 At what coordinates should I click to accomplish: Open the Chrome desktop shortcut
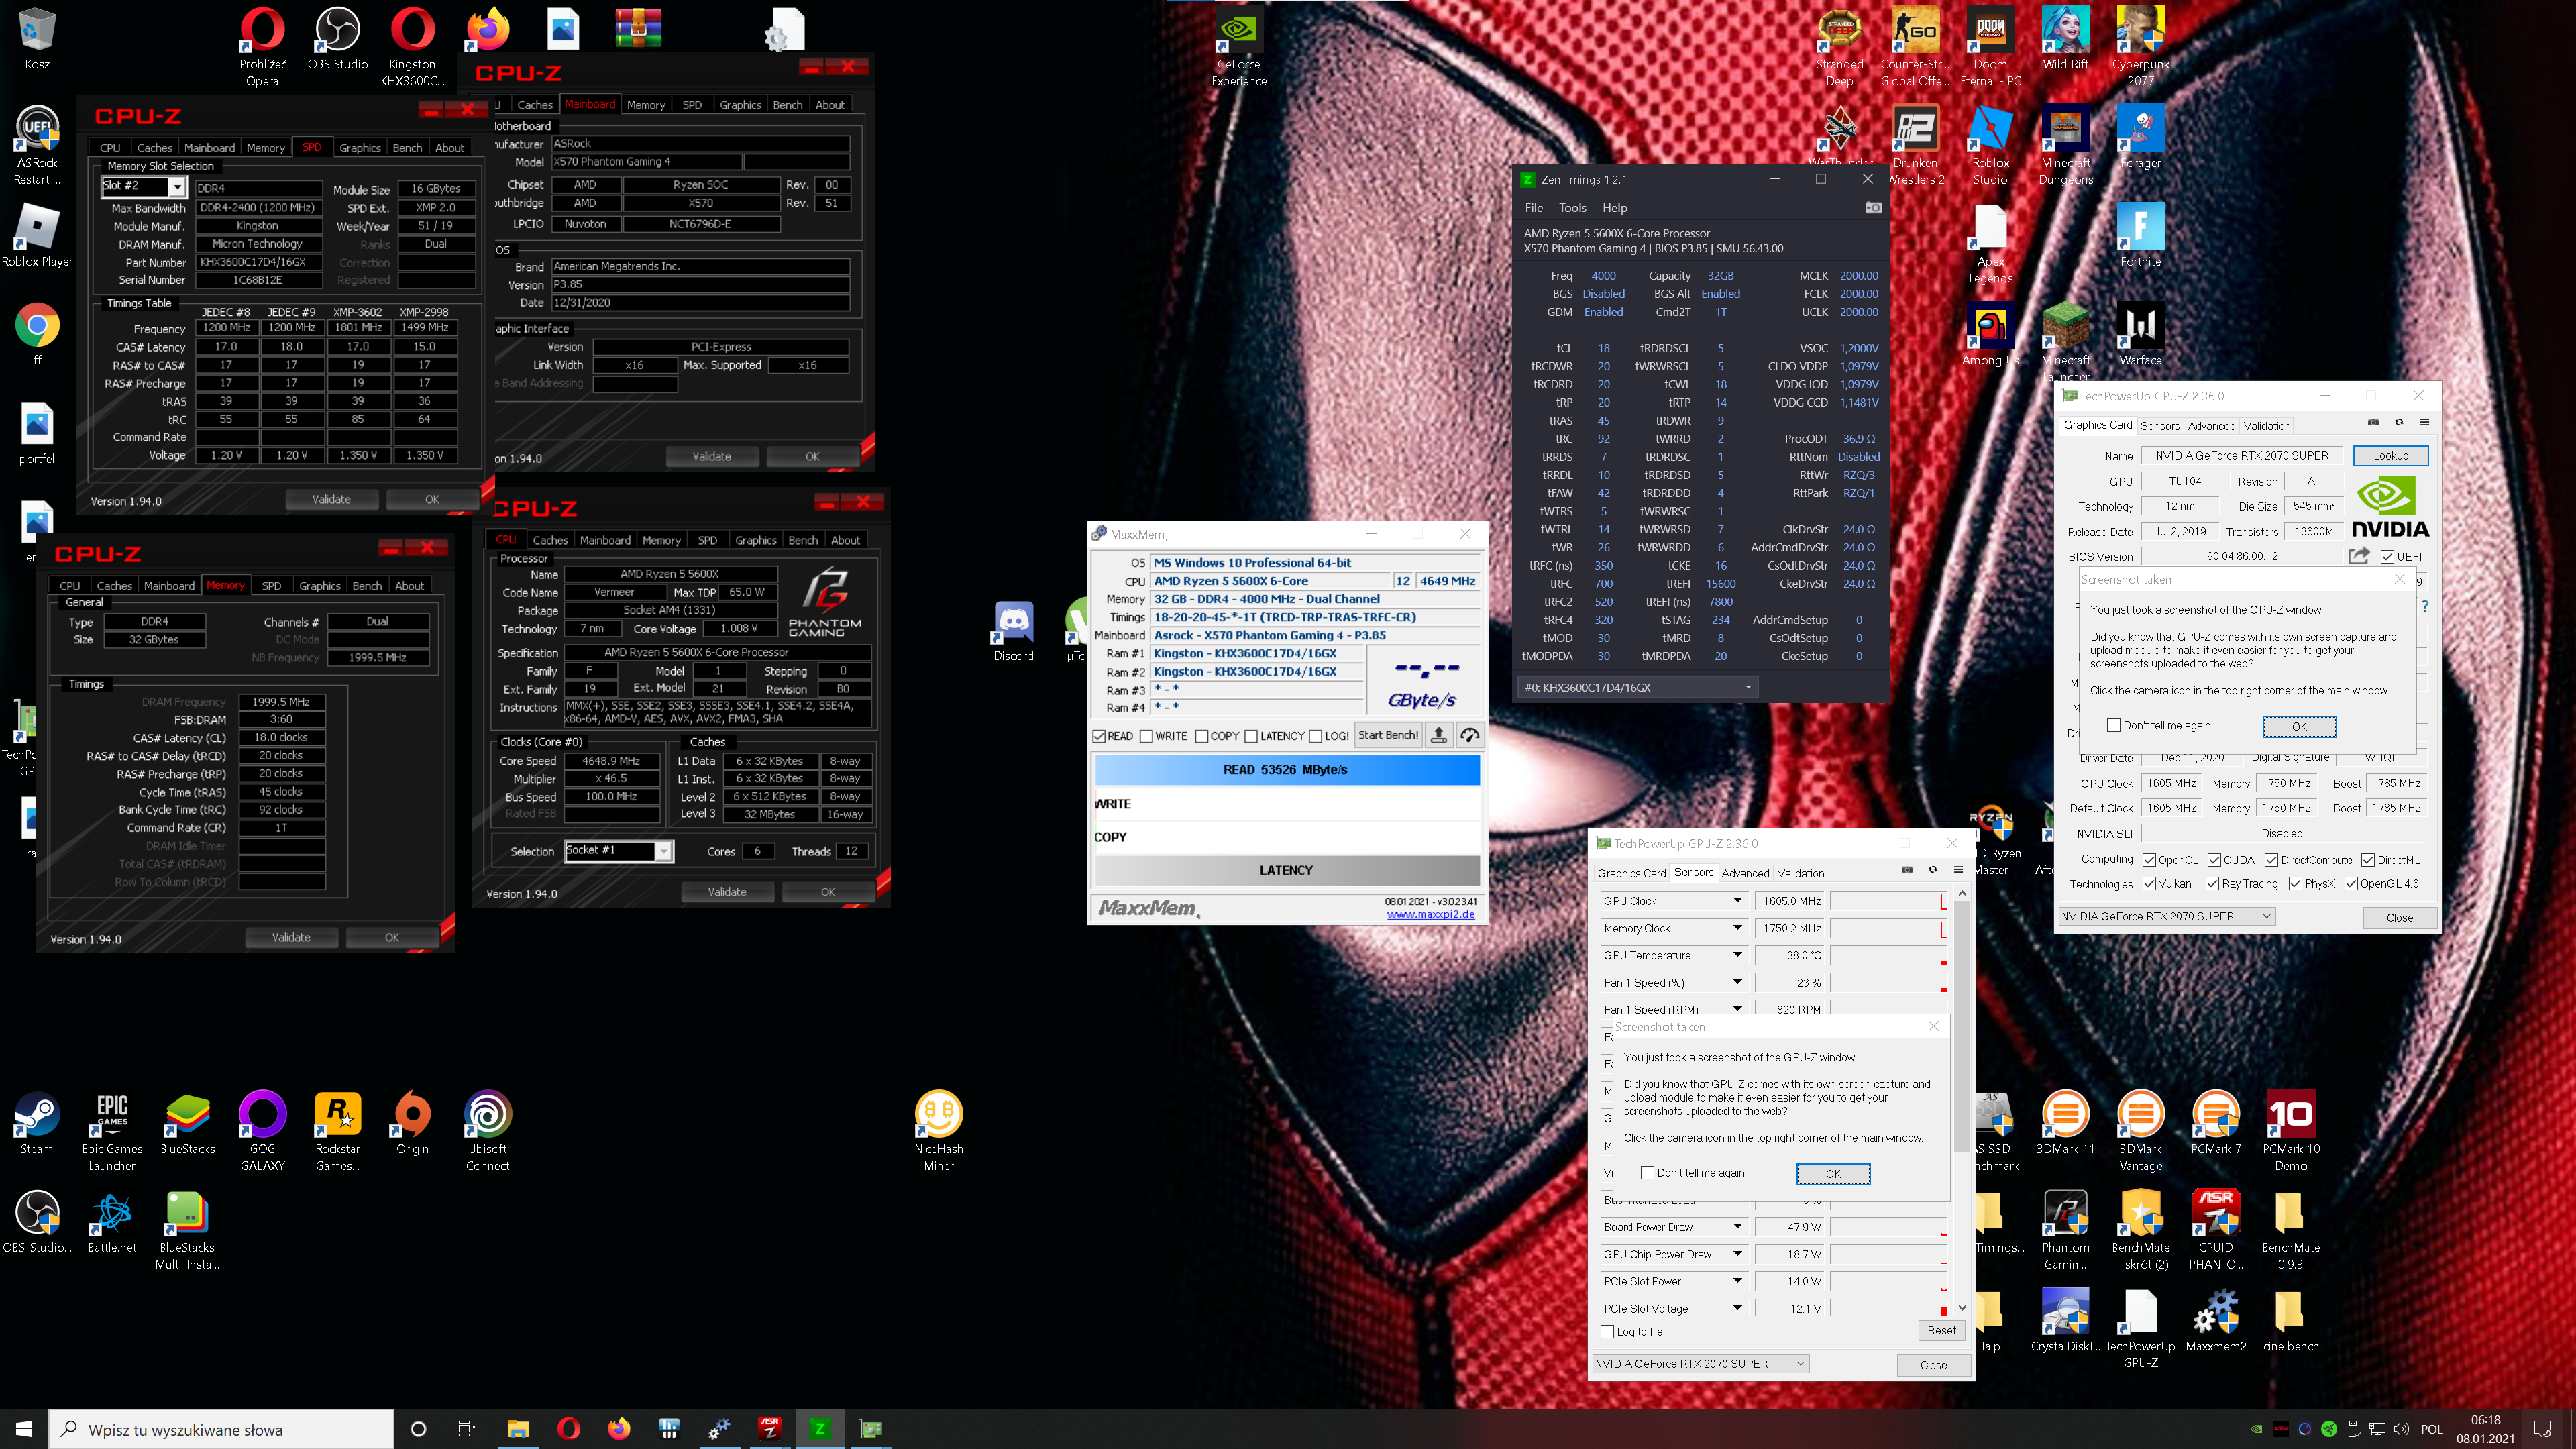pyautogui.click(x=37, y=334)
